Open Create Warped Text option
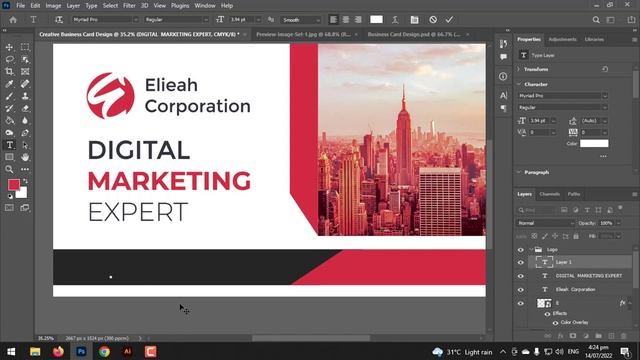Viewport: 640px width, 360px height. click(395, 20)
